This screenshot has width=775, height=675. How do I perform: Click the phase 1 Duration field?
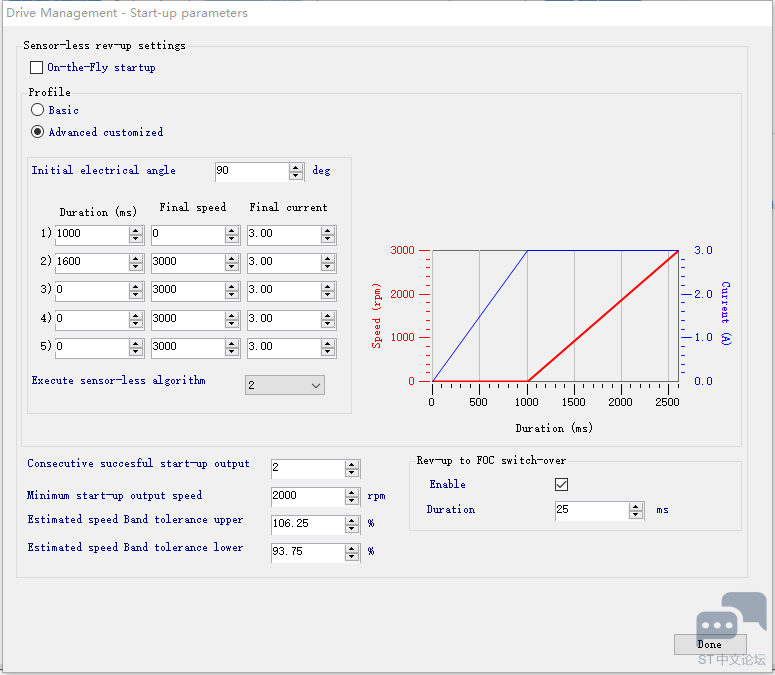tap(91, 235)
